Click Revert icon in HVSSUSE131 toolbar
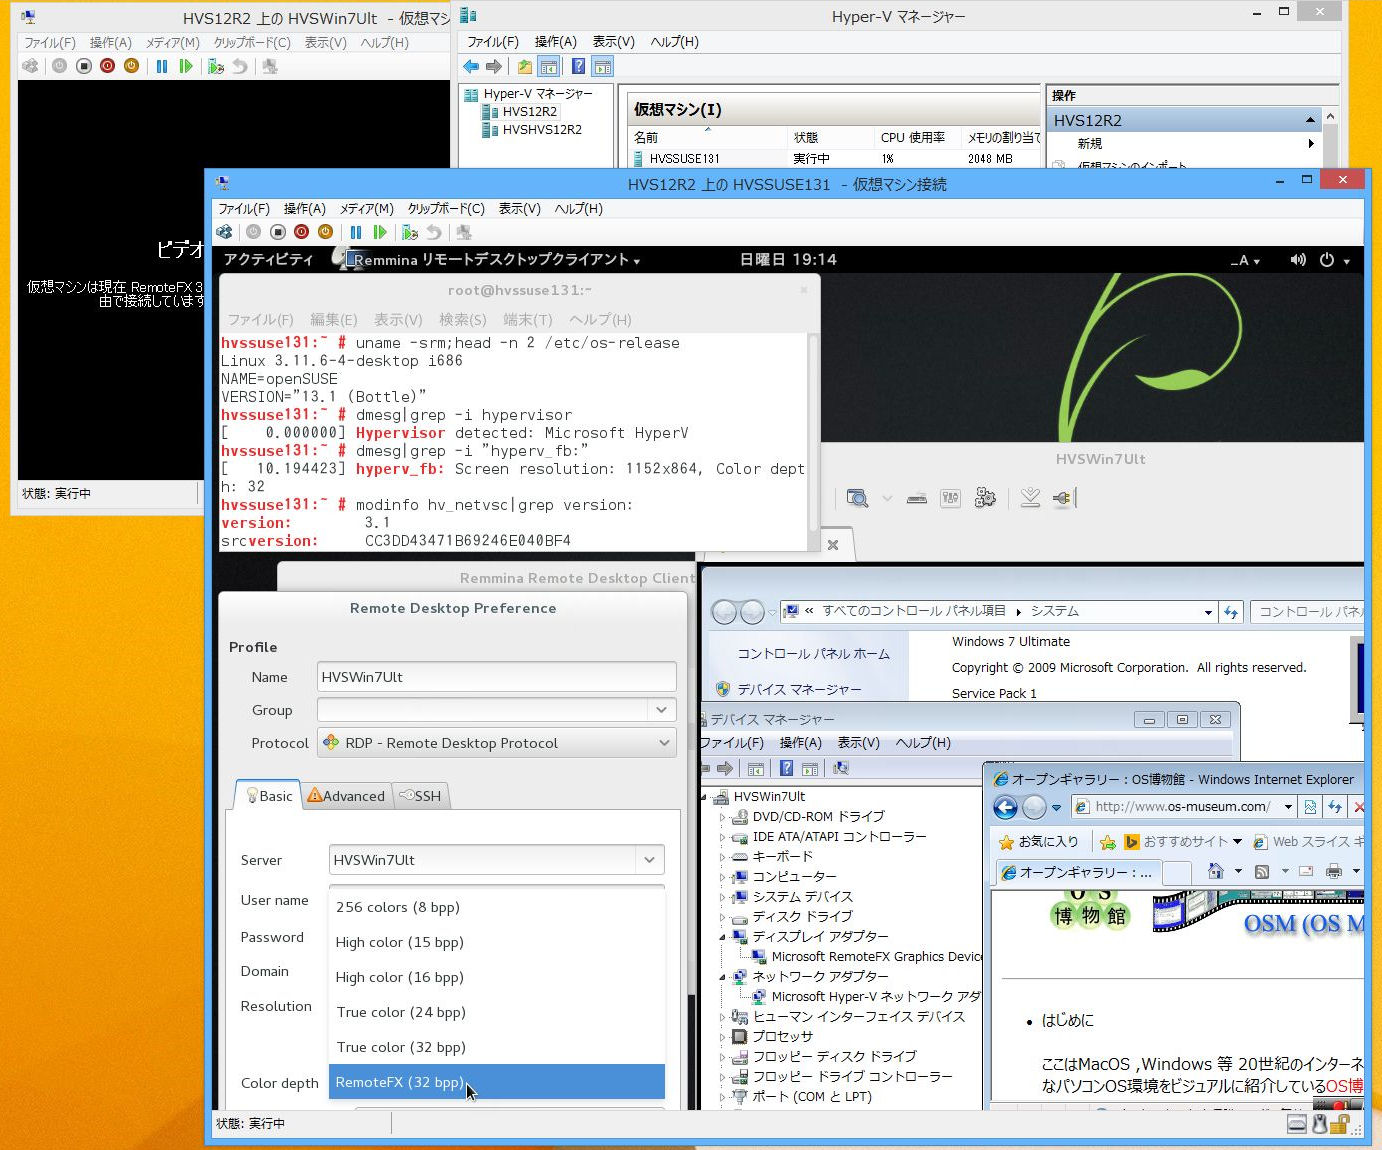Image resolution: width=1382 pixels, height=1150 pixels. pyautogui.click(x=434, y=232)
